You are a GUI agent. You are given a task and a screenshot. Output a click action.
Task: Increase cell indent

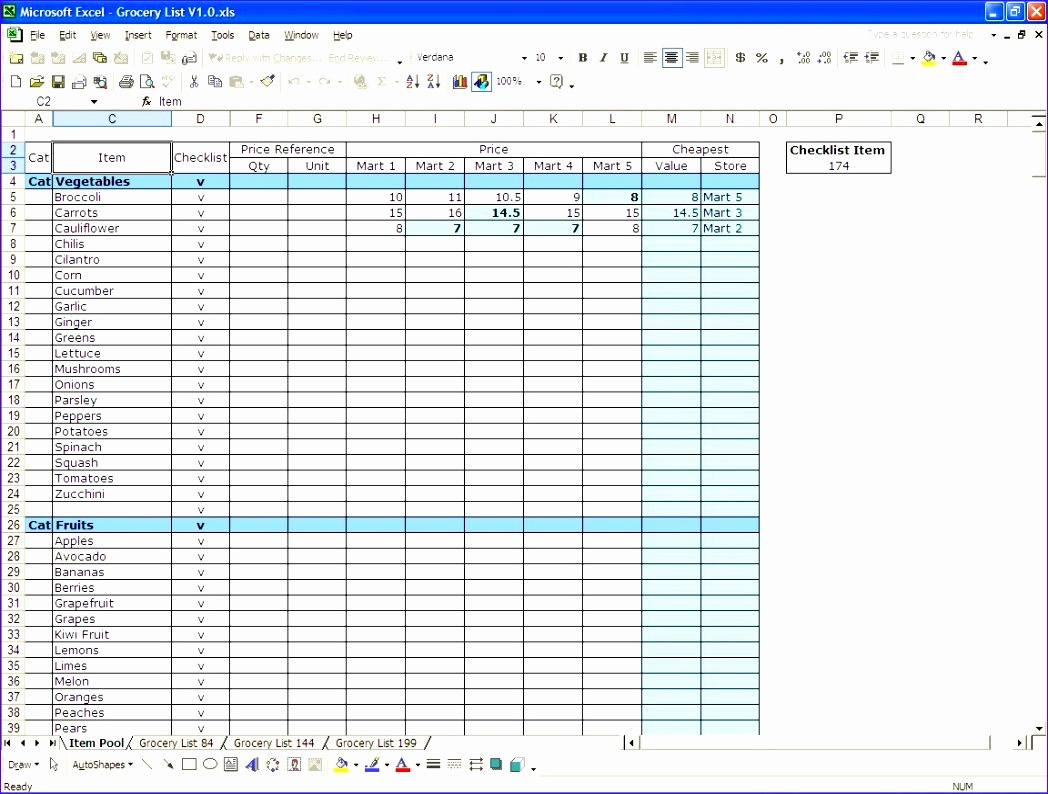coord(872,58)
